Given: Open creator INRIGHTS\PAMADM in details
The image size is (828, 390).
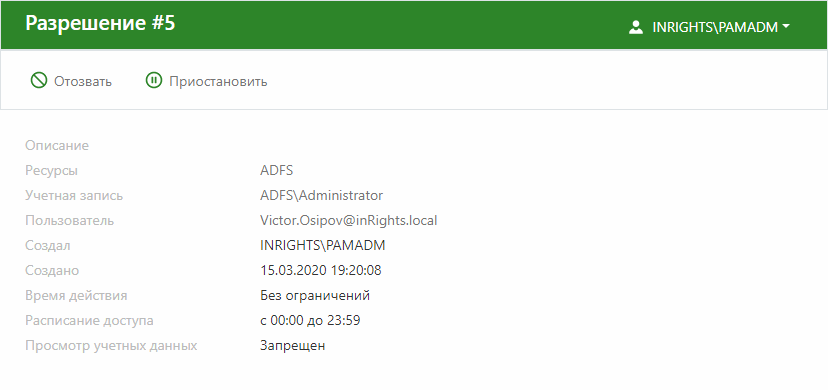Looking at the screenshot, I should tap(323, 245).
